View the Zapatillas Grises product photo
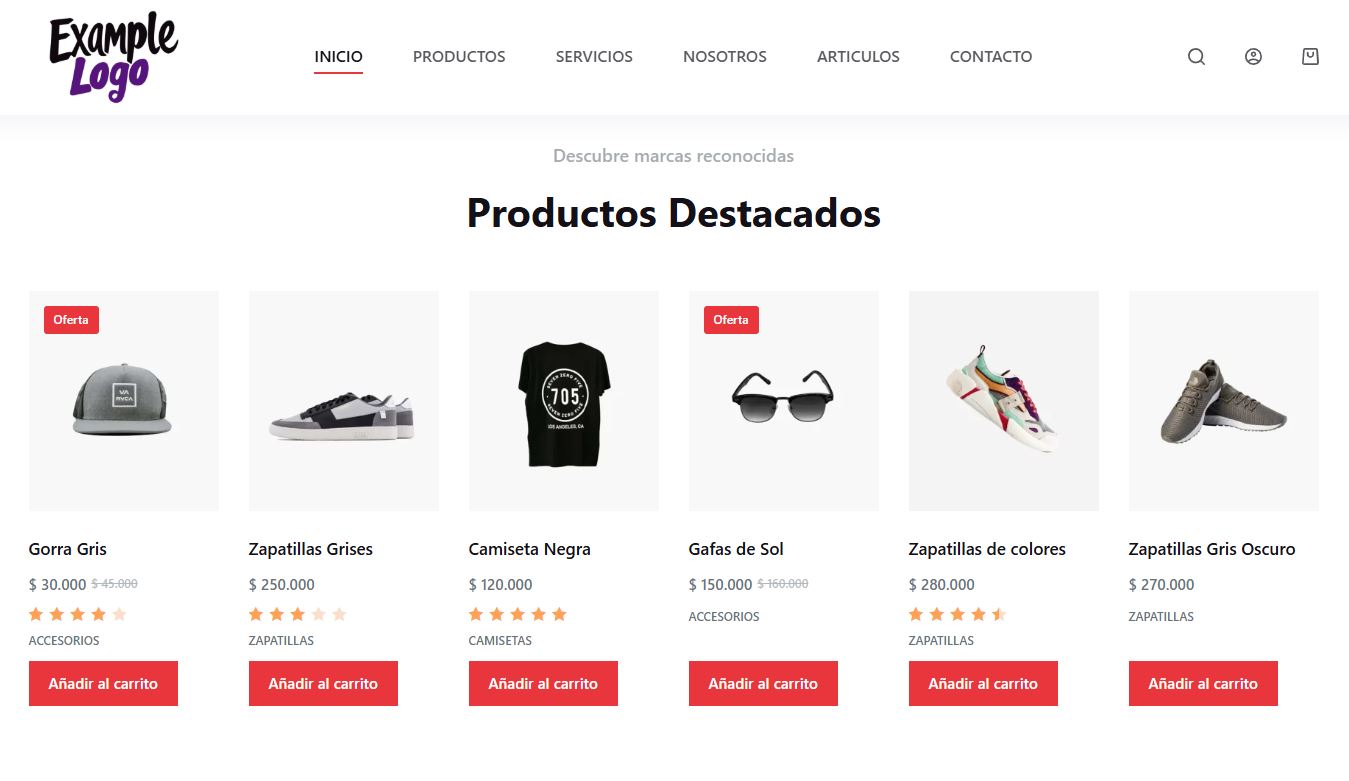The width and height of the screenshot is (1349, 781). (x=344, y=401)
